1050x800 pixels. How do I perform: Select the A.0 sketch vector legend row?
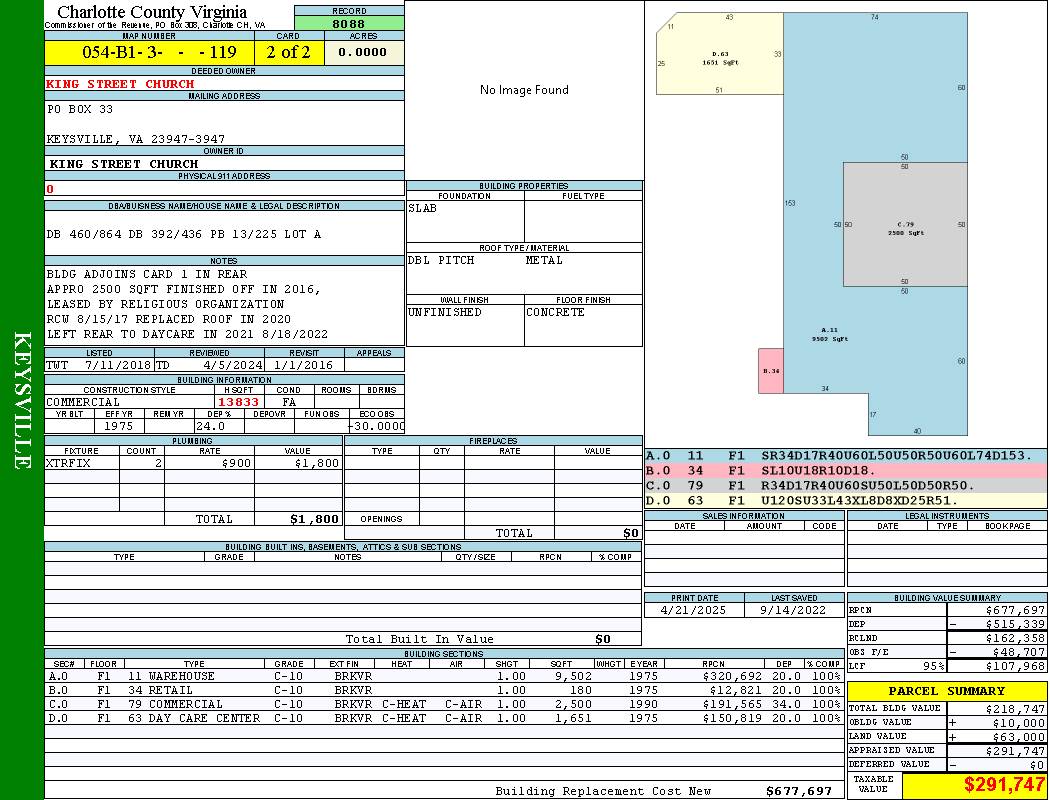click(x=846, y=456)
